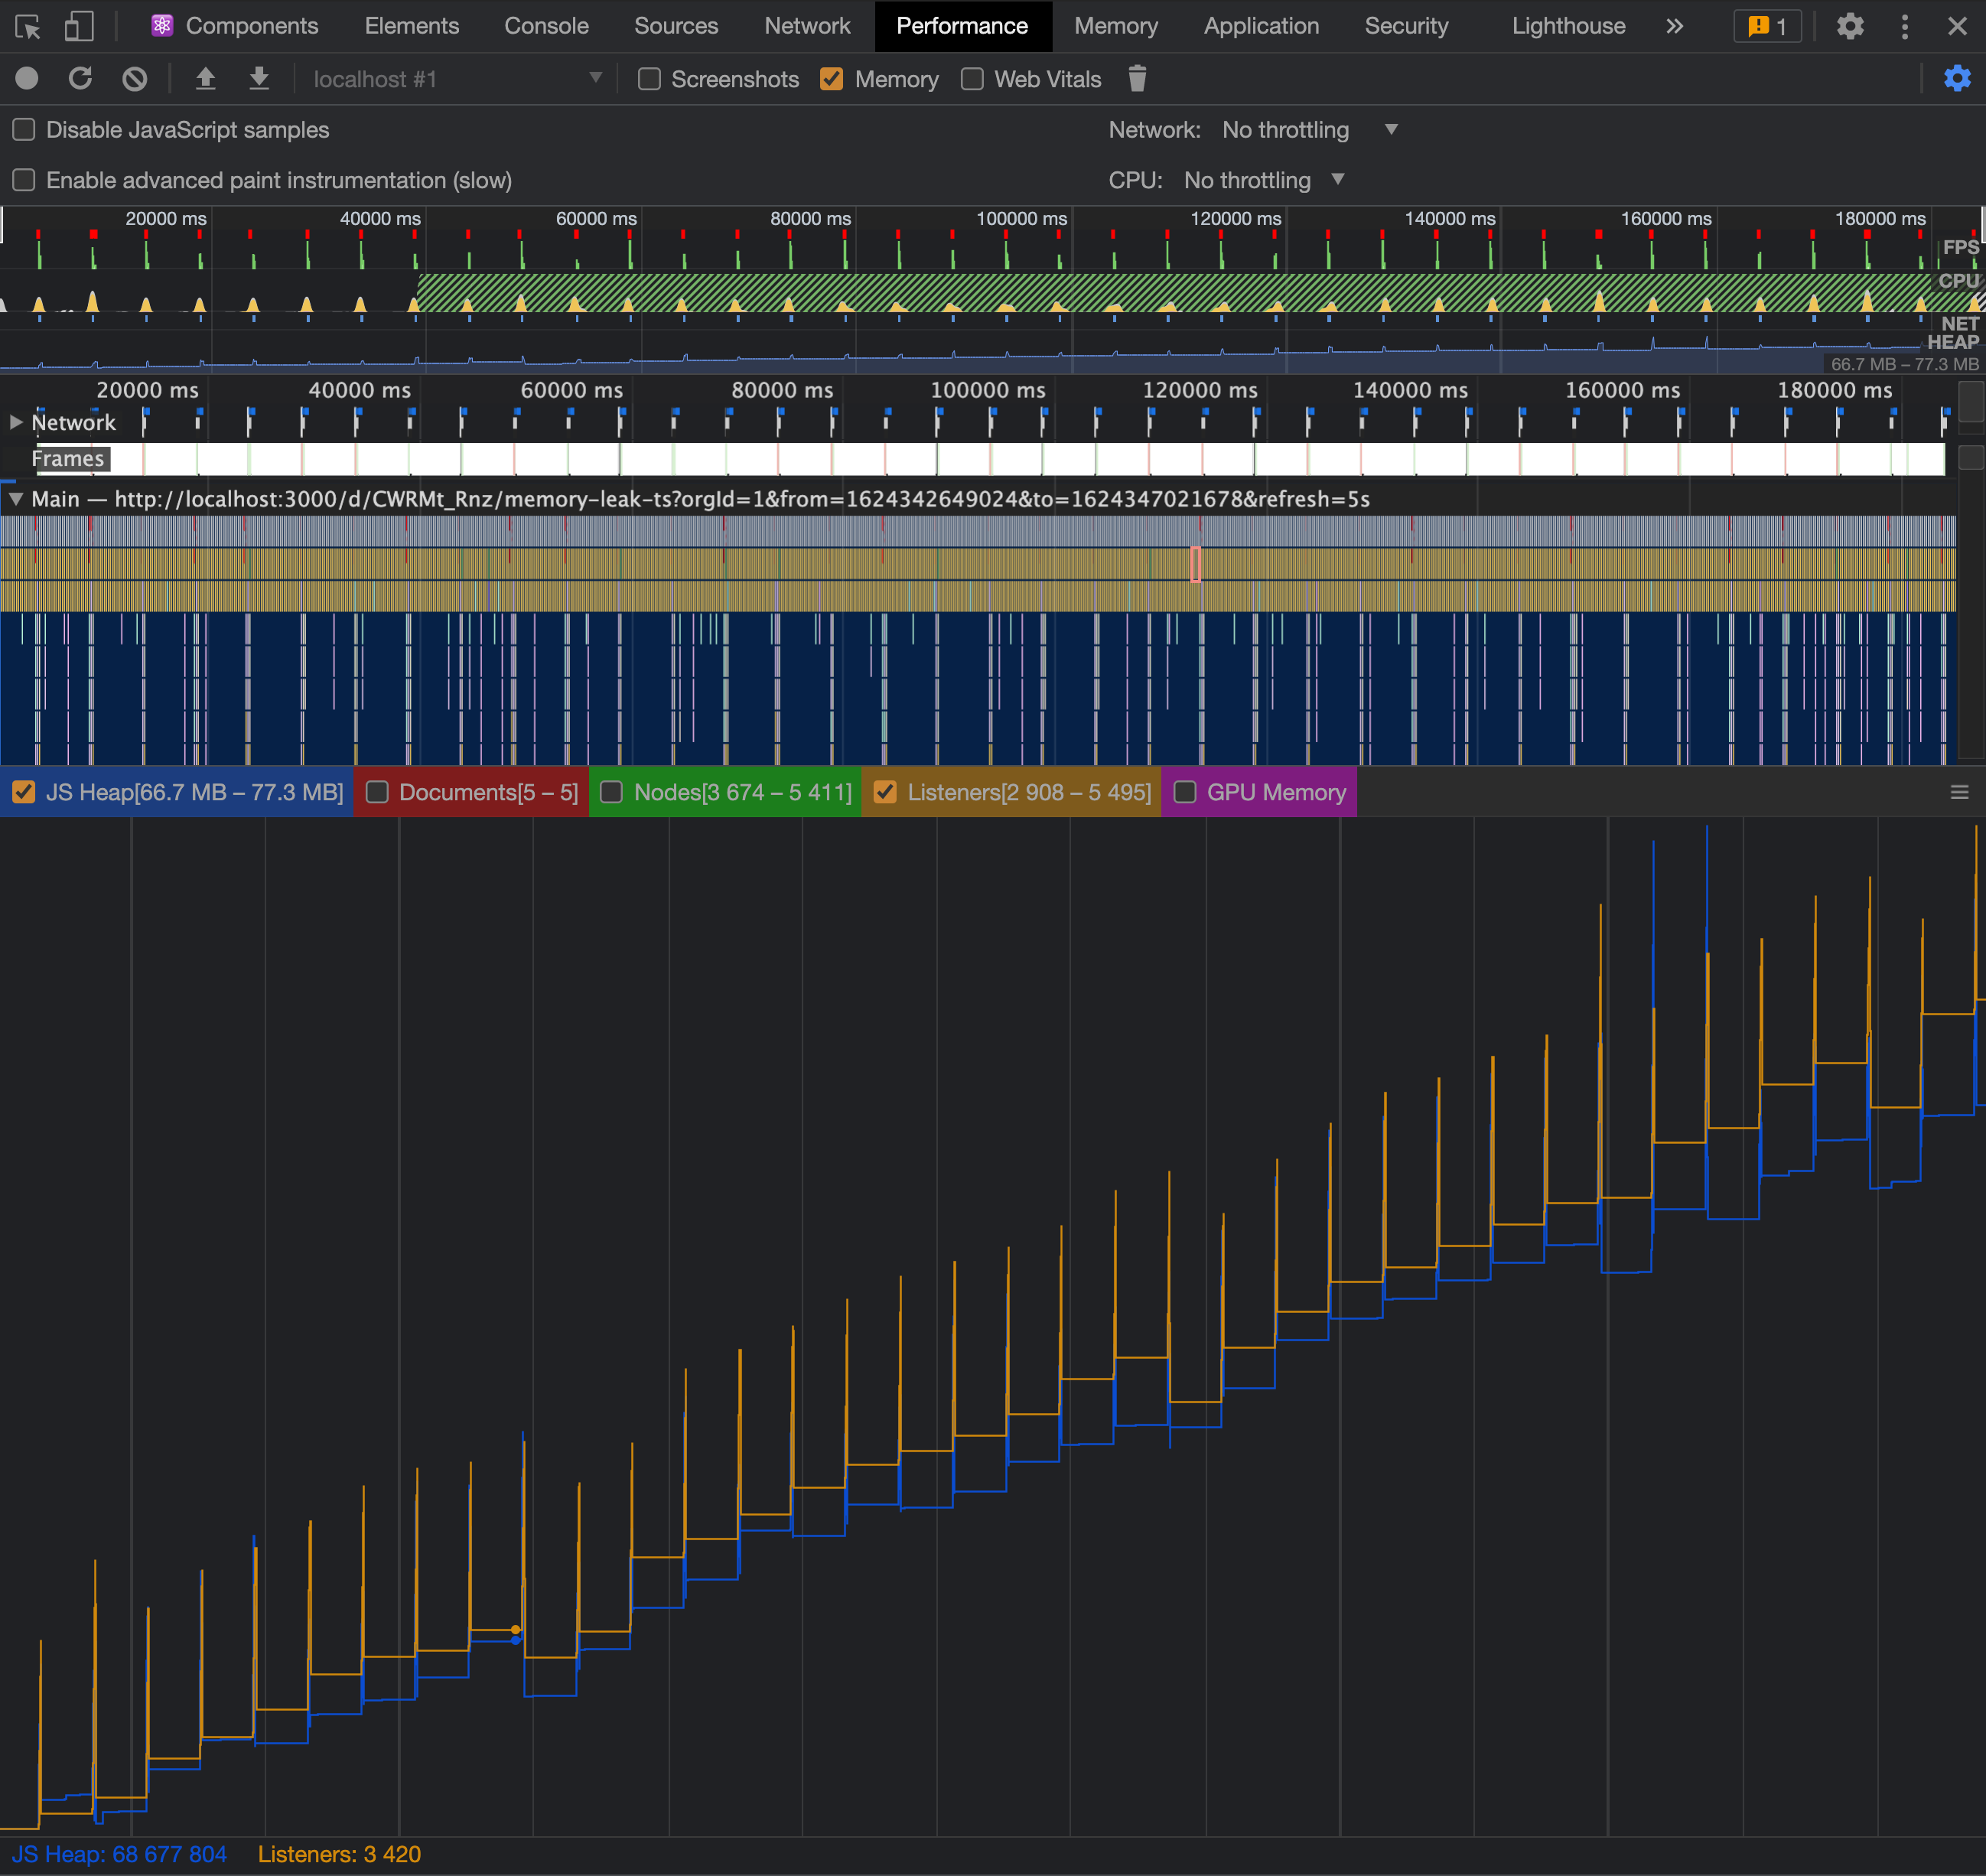
Task: Save the current profile to disk
Action: [259, 79]
